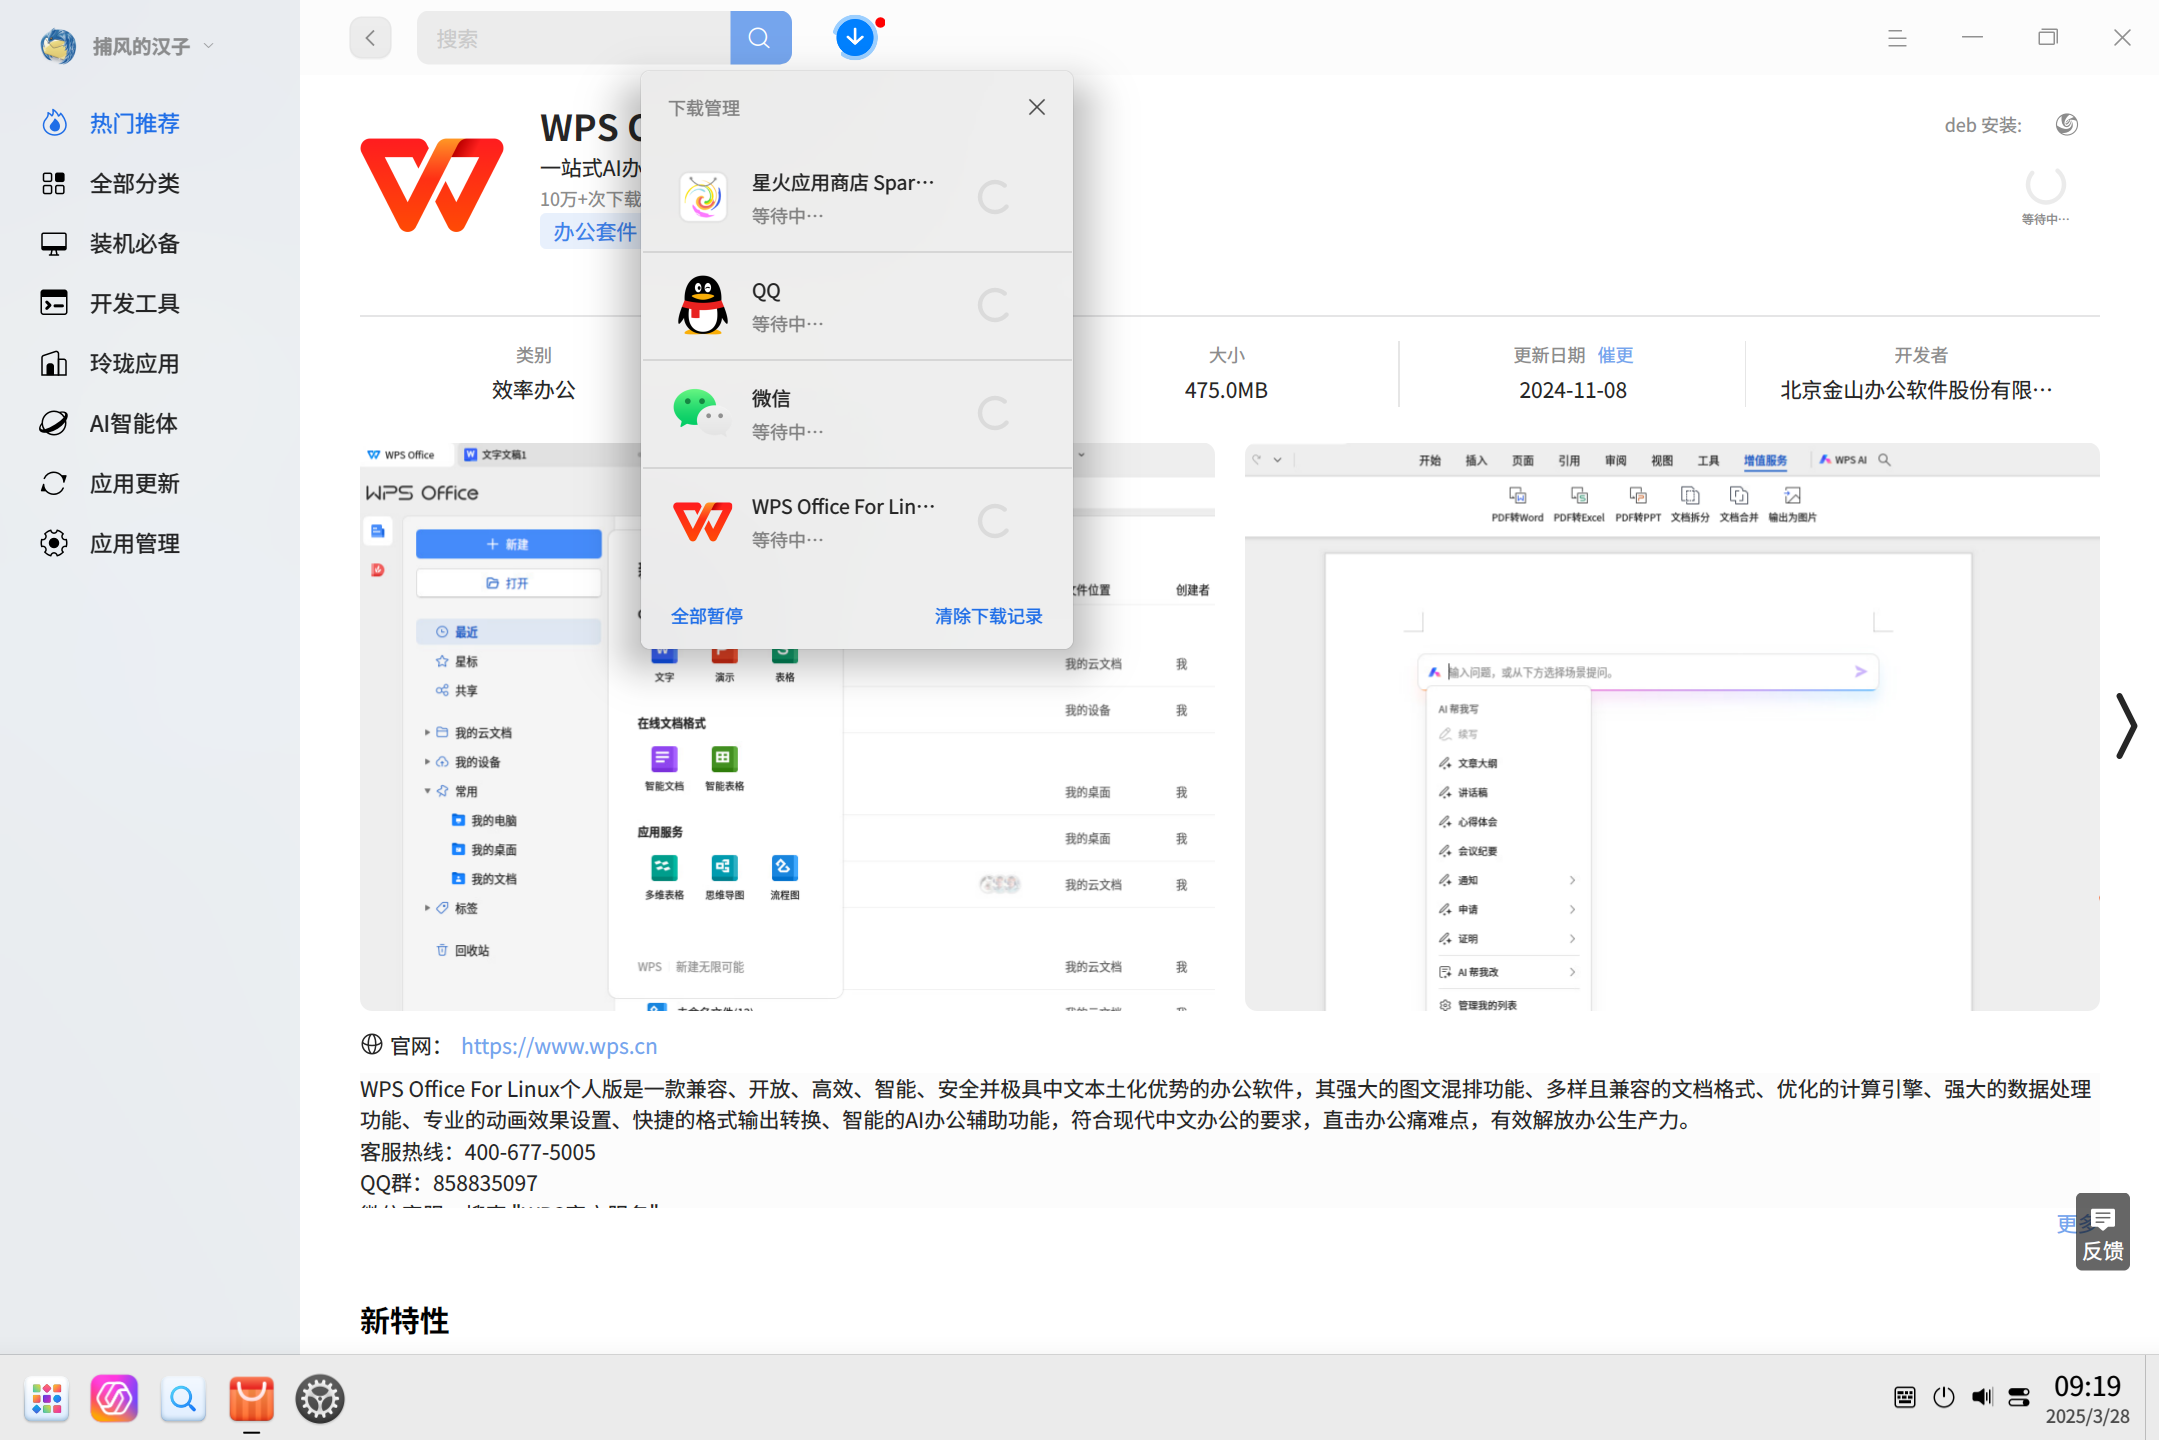Open the second WPS AI screenshot
Screen dimensions: 2159x1440
[x=1672, y=727]
